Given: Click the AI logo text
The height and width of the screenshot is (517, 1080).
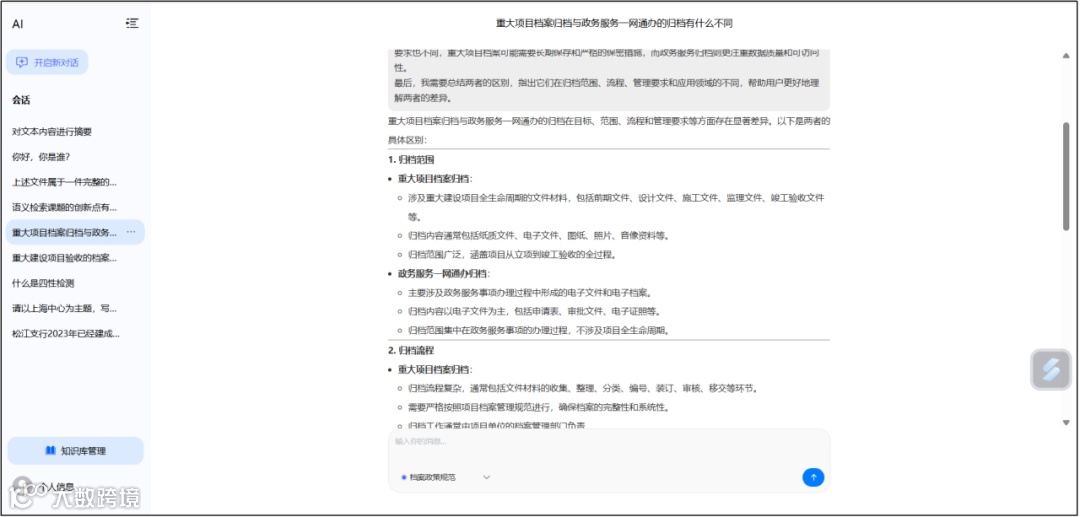Looking at the screenshot, I should click(18, 23).
